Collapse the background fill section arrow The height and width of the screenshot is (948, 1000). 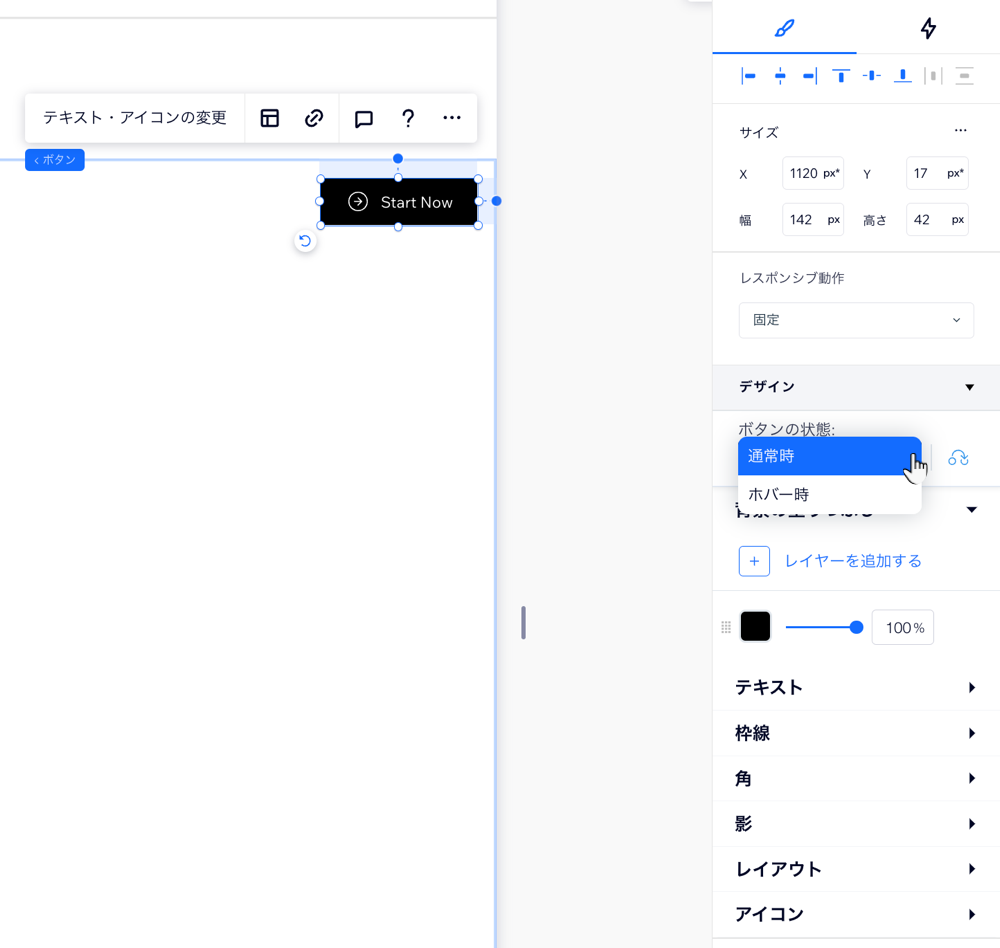[971, 509]
